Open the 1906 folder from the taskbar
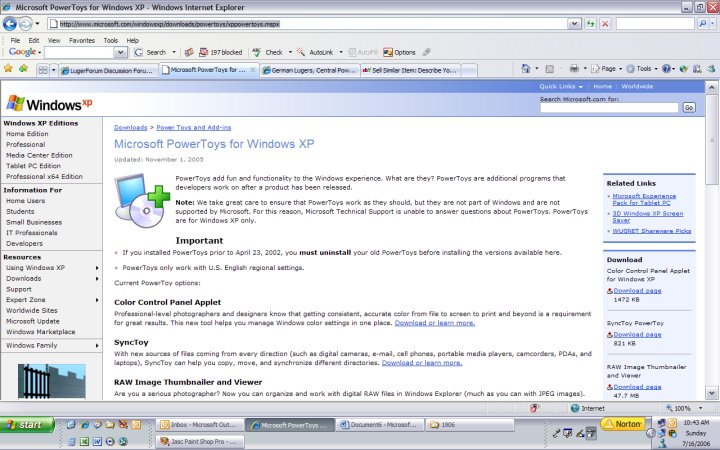720x450 pixels. click(470, 425)
